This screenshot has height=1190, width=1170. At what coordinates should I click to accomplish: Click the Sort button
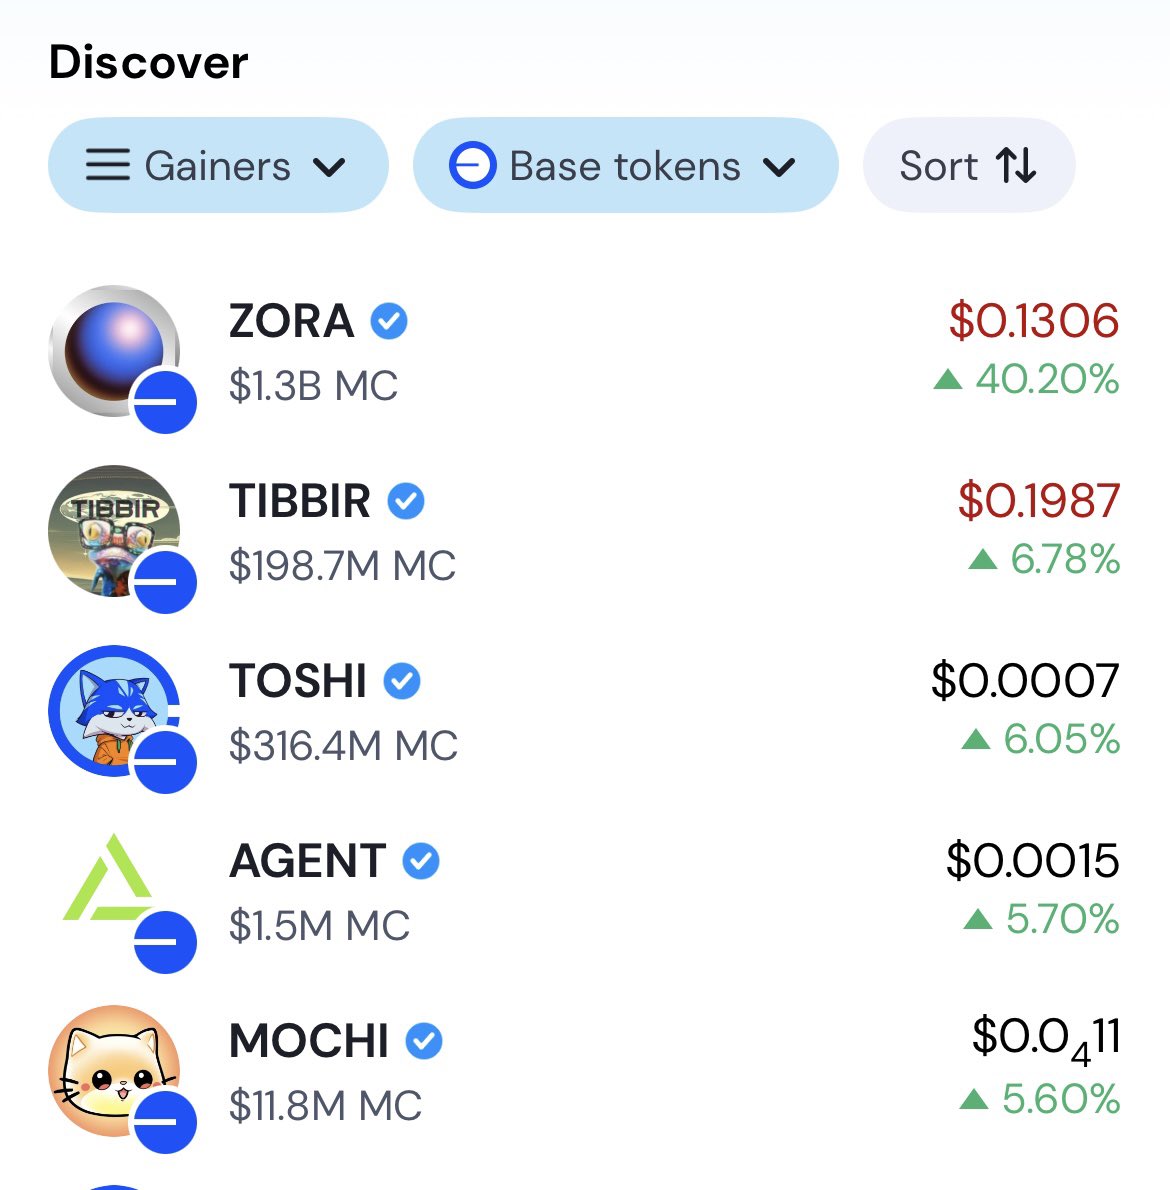pos(969,165)
